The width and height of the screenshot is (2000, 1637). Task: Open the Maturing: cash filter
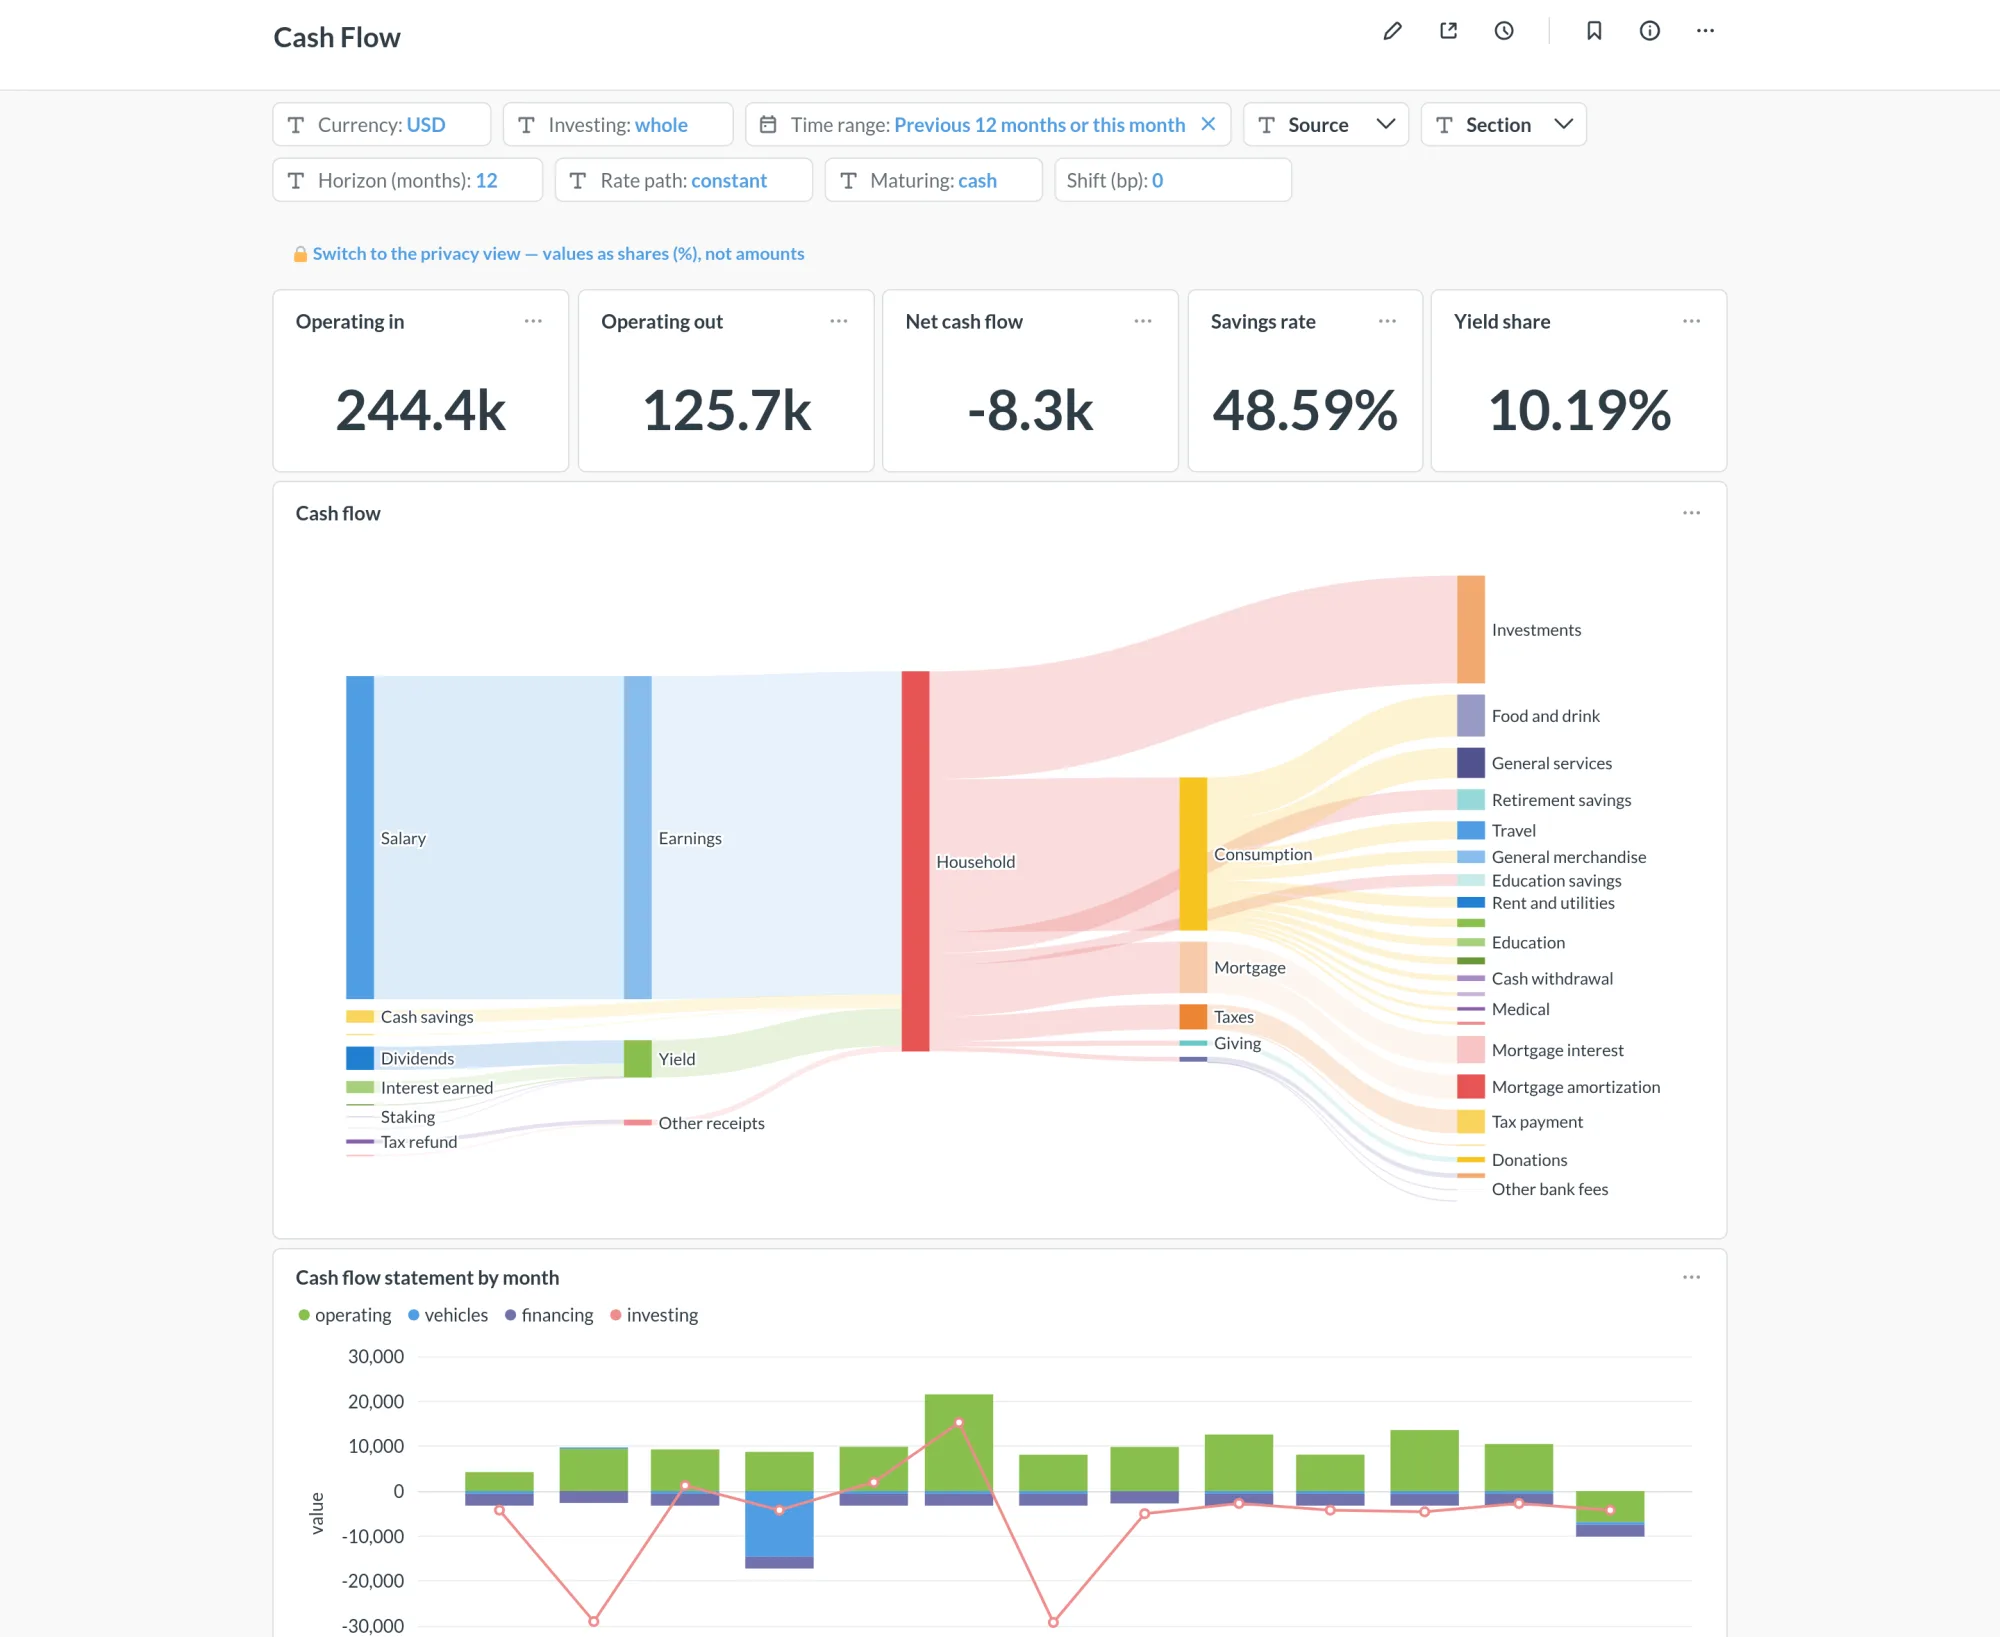933,180
